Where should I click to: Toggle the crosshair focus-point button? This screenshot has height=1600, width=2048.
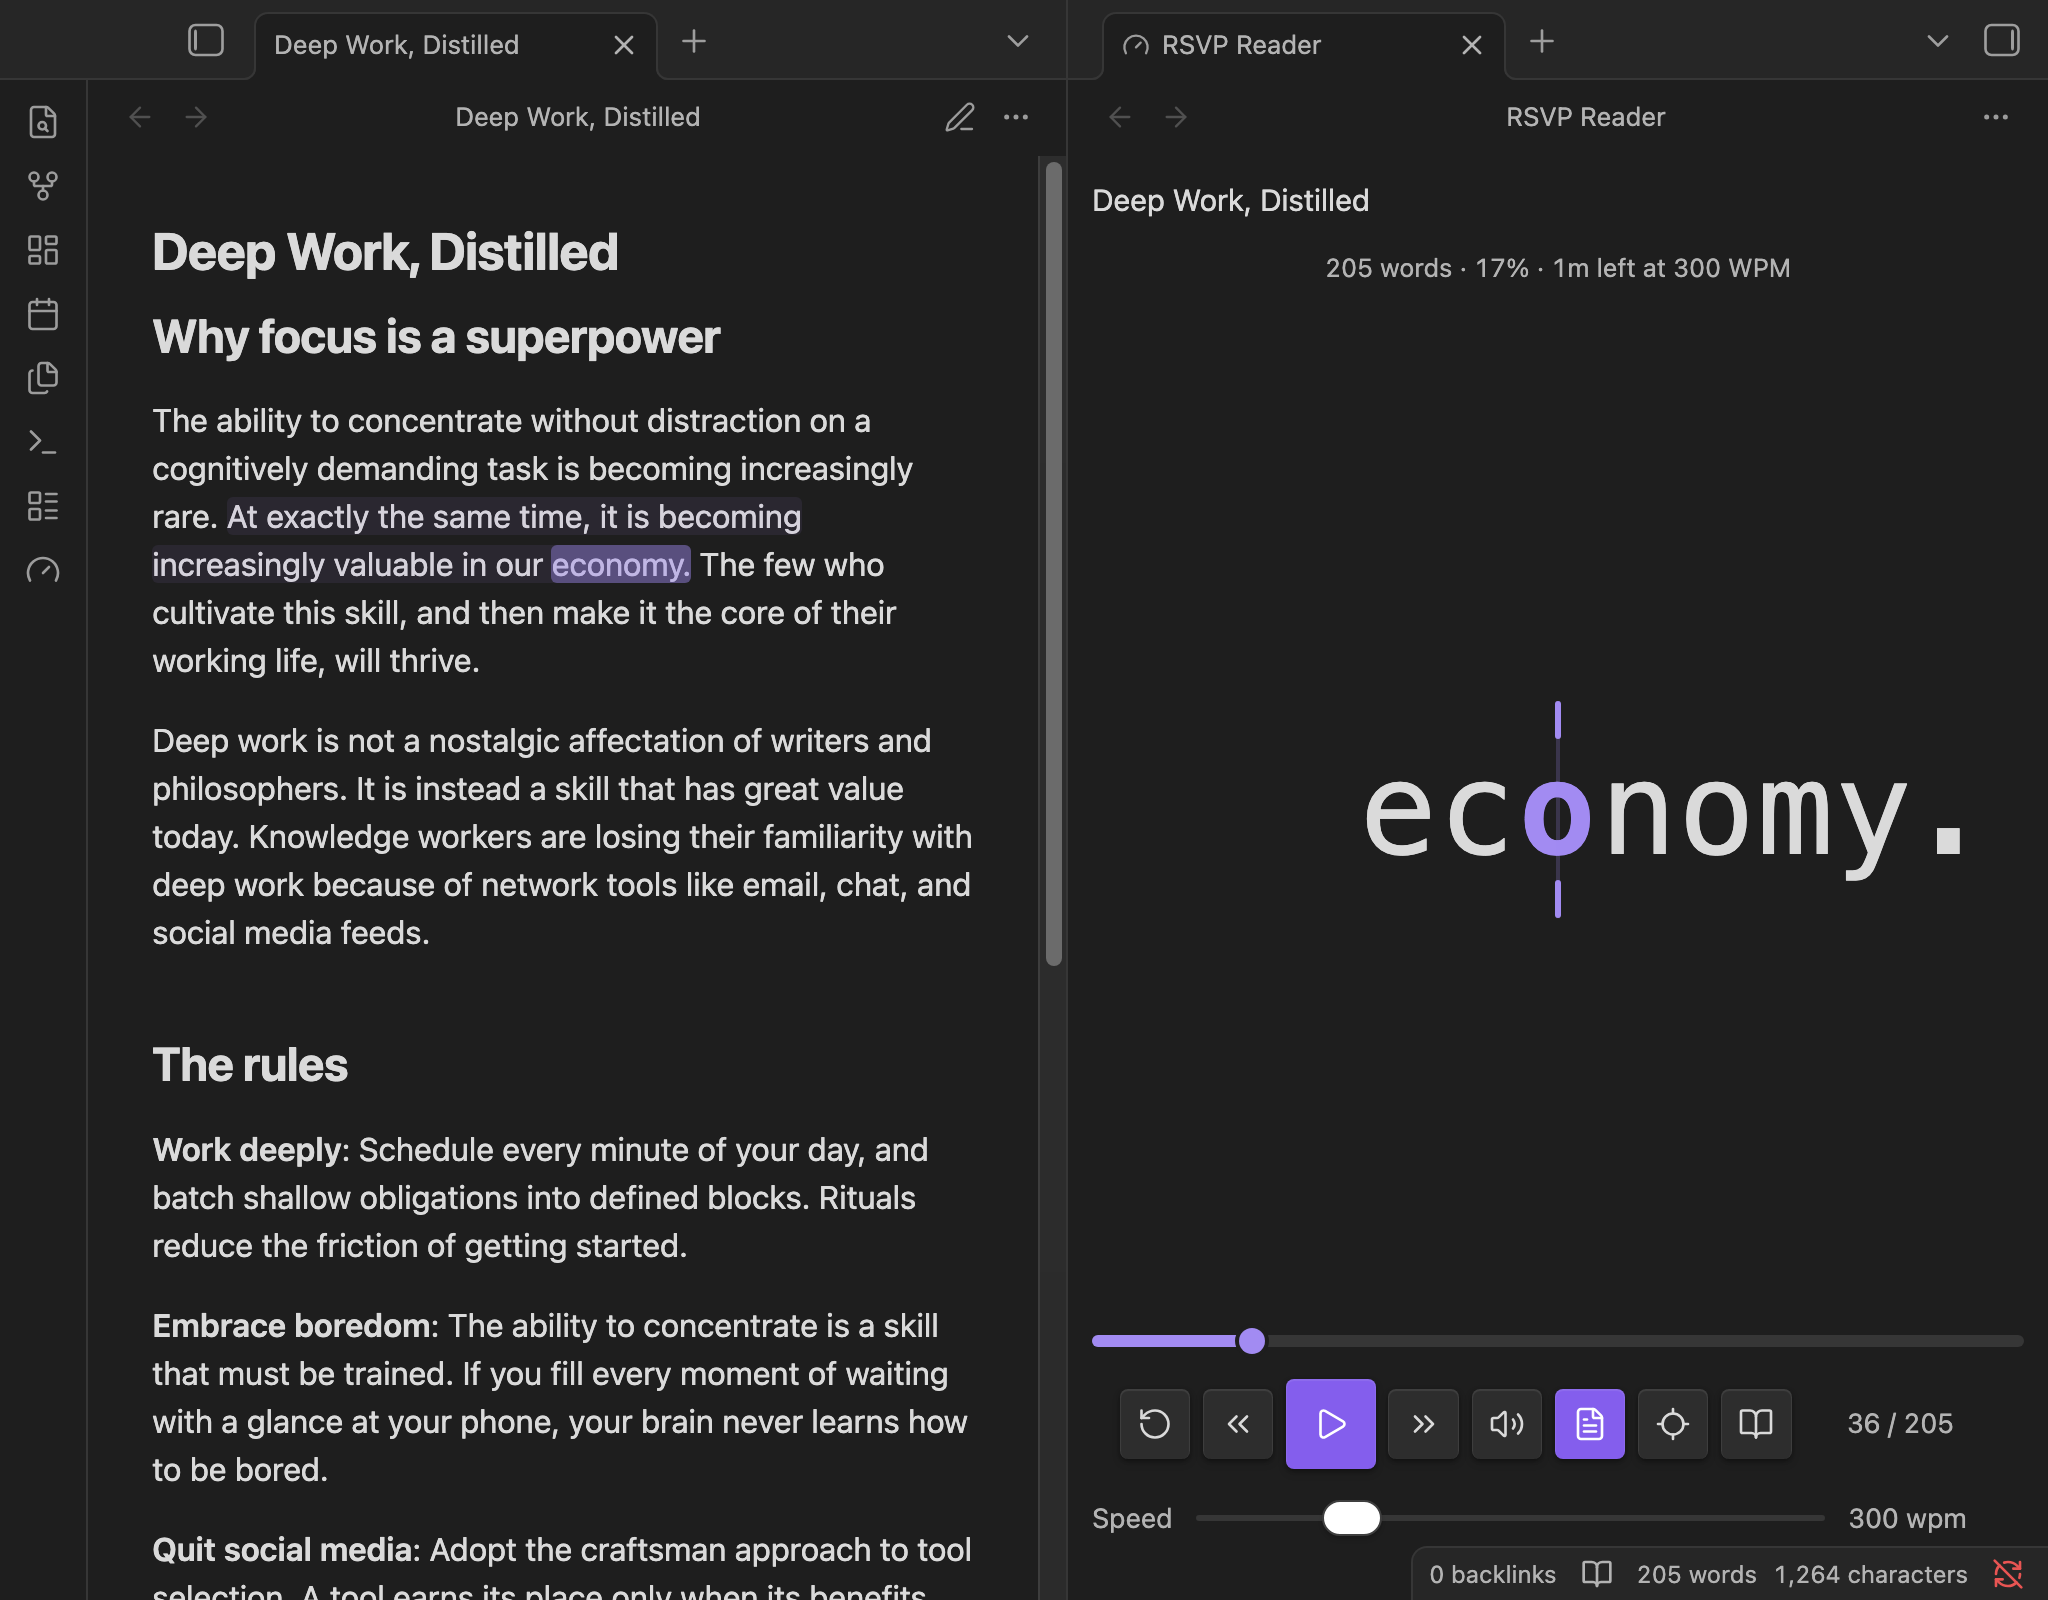click(x=1673, y=1424)
